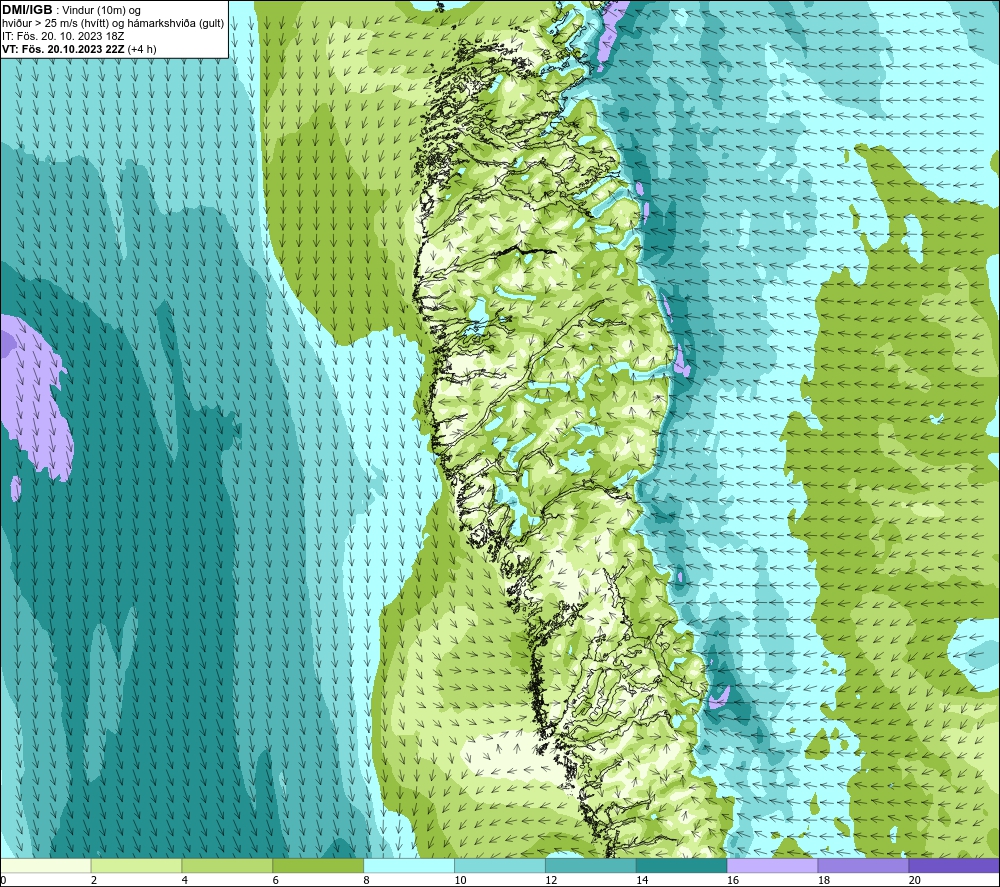Viewport: 1000px width, 887px height.
Task: Click the legend scale label '12'
Action: [551, 880]
